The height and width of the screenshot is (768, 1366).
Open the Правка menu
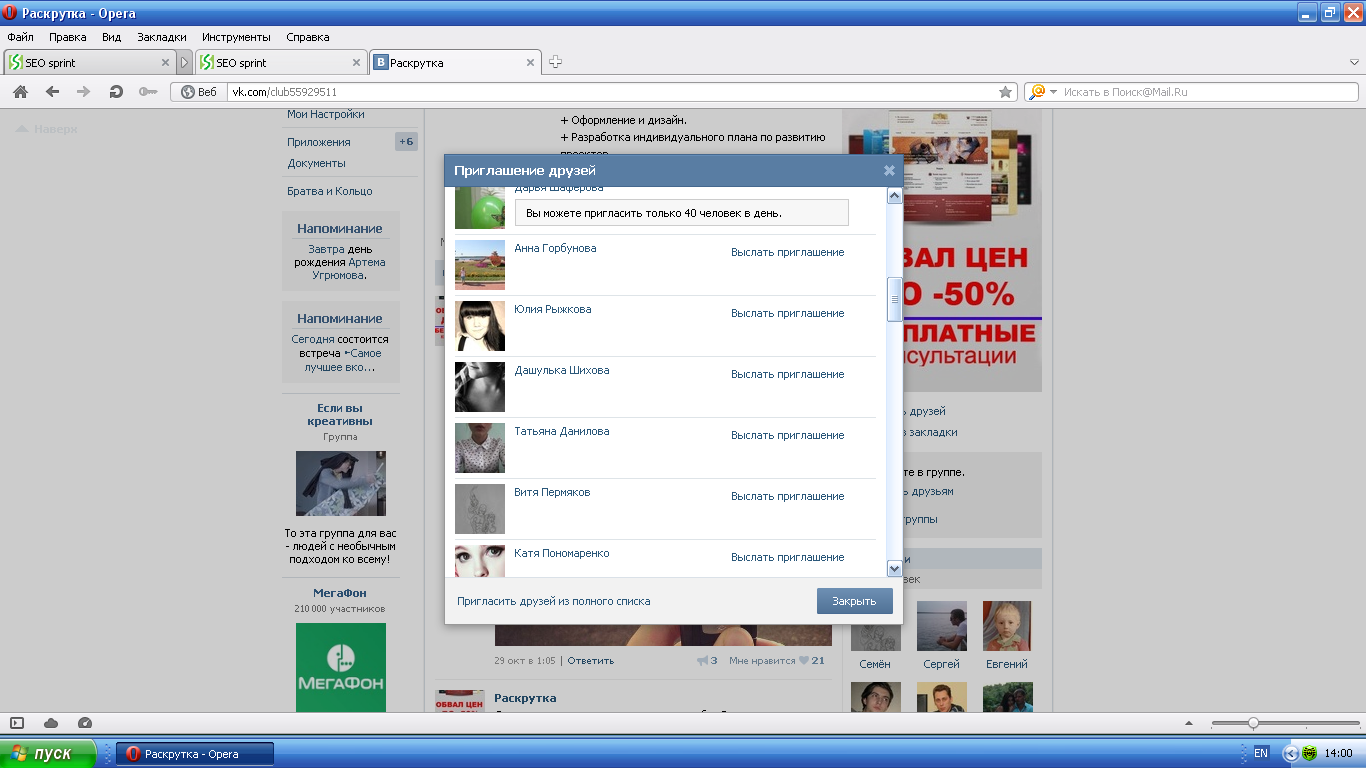68,37
